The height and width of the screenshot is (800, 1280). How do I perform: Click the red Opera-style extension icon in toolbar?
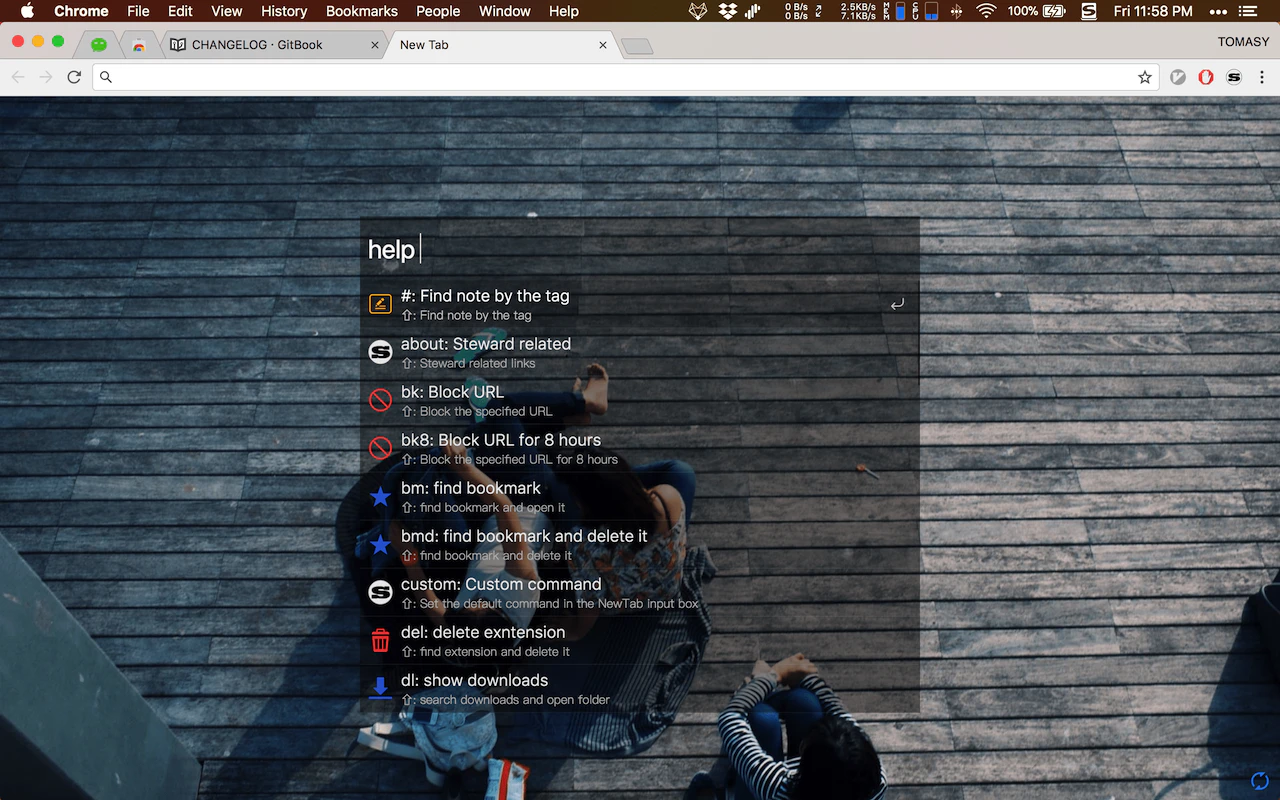(x=1206, y=77)
